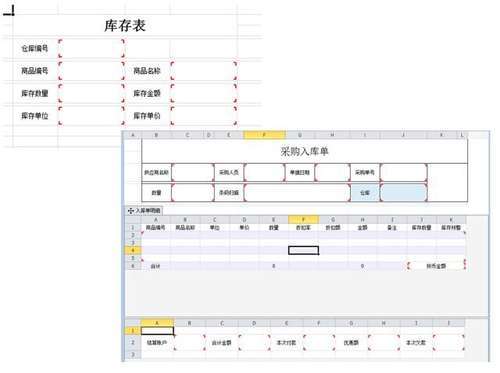Screen dimensions: 500x373
Task: Click the total value 0 under 数量 in the 合计 row
Action: click(x=274, y=266)
